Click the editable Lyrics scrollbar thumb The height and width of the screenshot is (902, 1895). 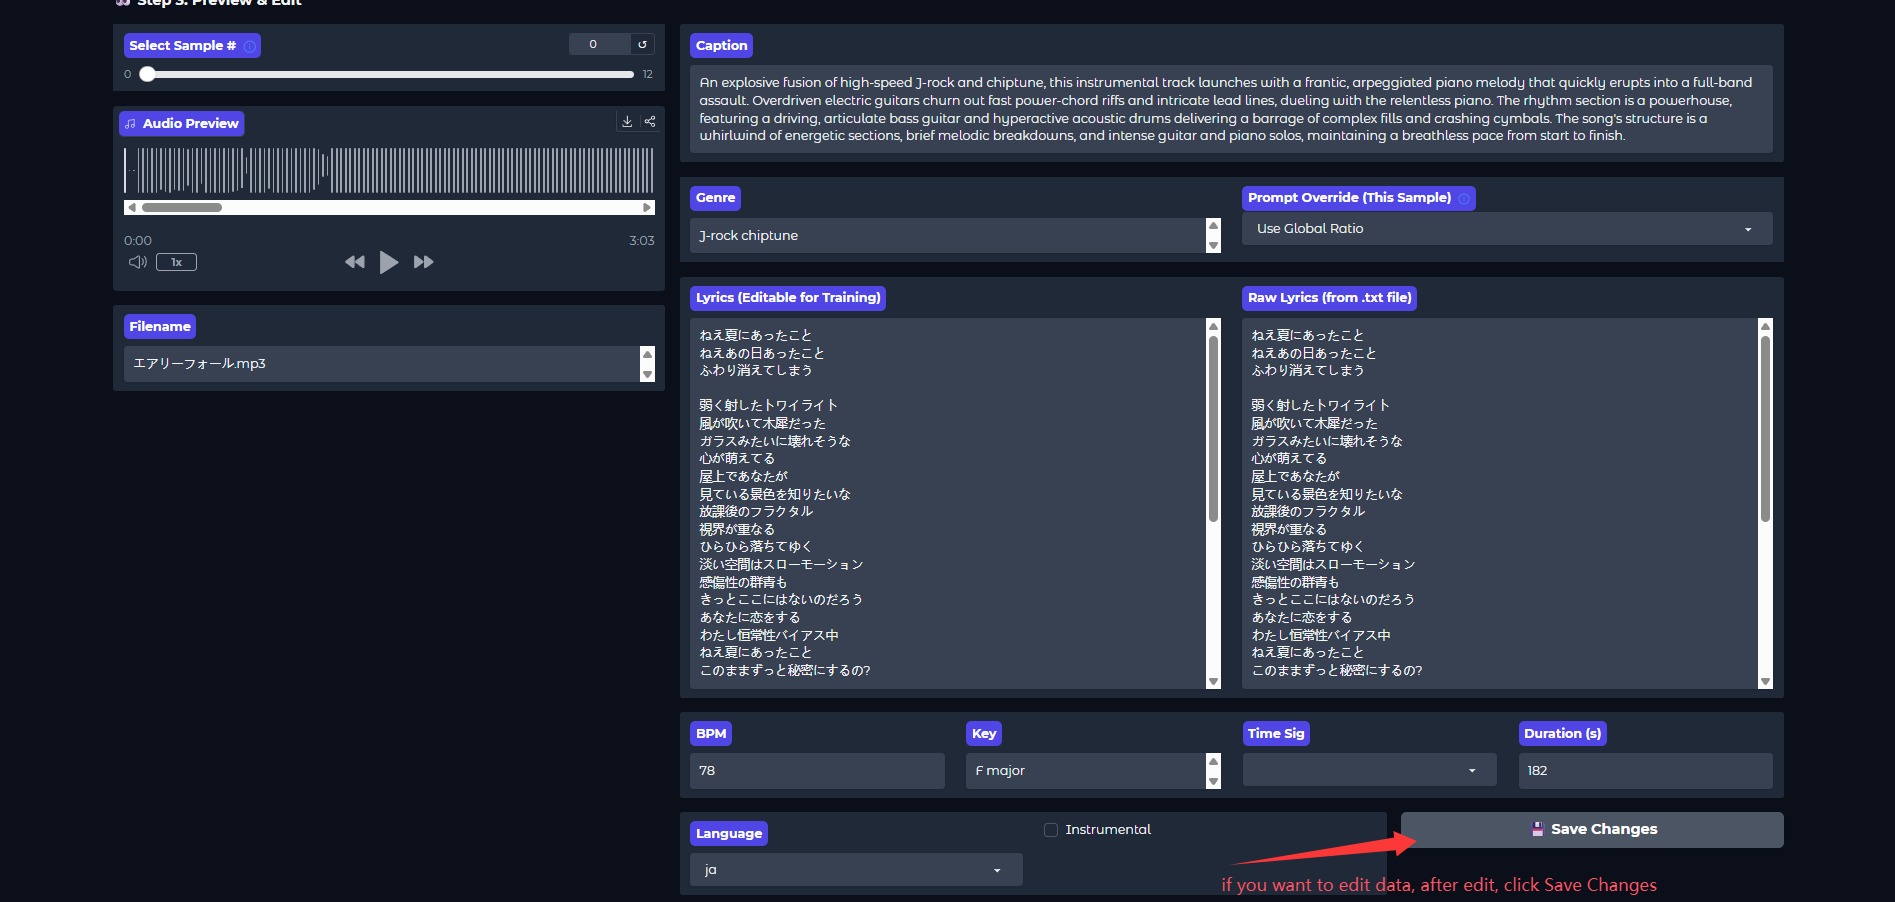coord(1214,428)
